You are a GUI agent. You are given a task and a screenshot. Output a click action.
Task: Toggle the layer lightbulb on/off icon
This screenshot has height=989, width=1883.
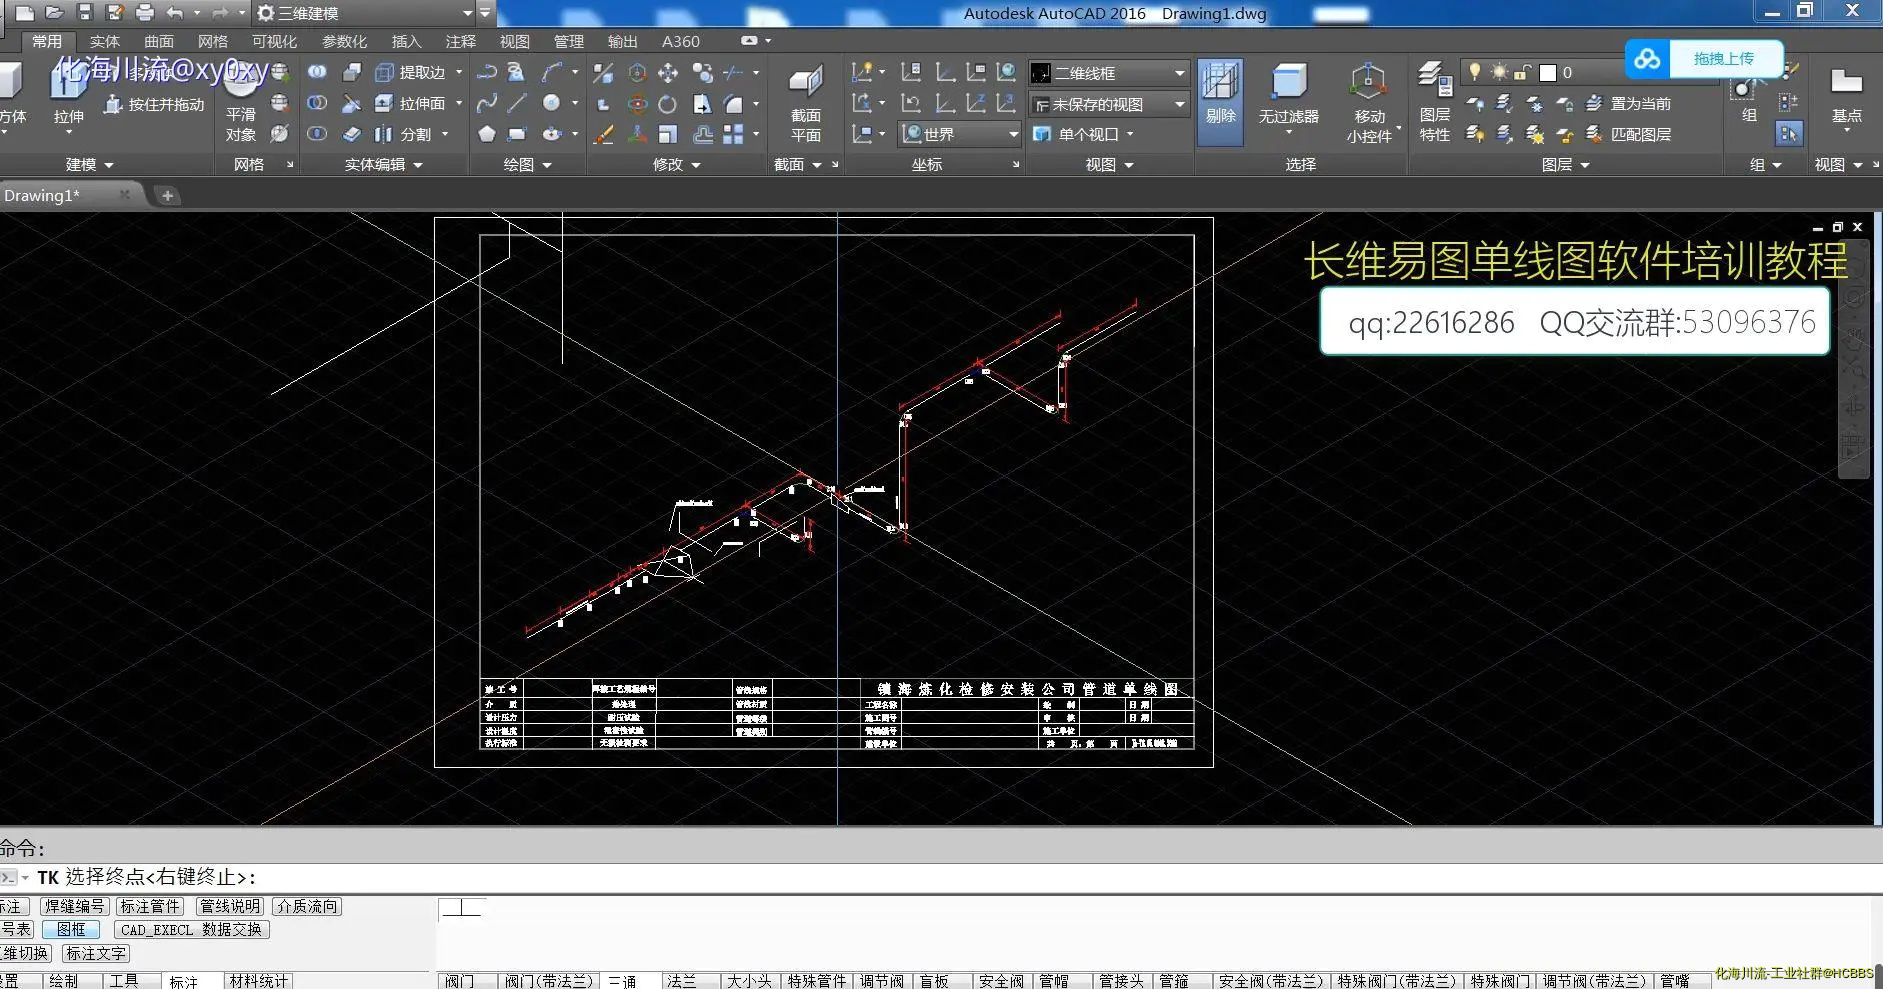(x=1474, y=72)
